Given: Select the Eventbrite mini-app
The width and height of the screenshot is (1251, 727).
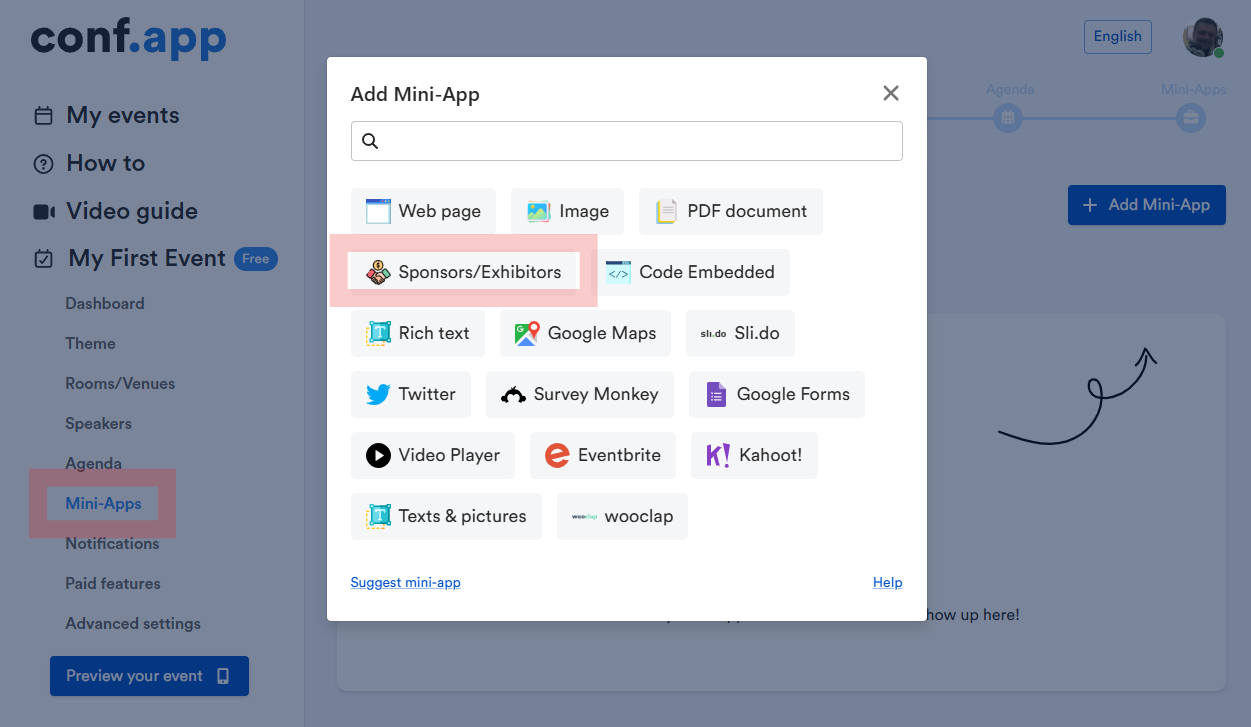Looking at the screenshot, I should pos(602,455).
